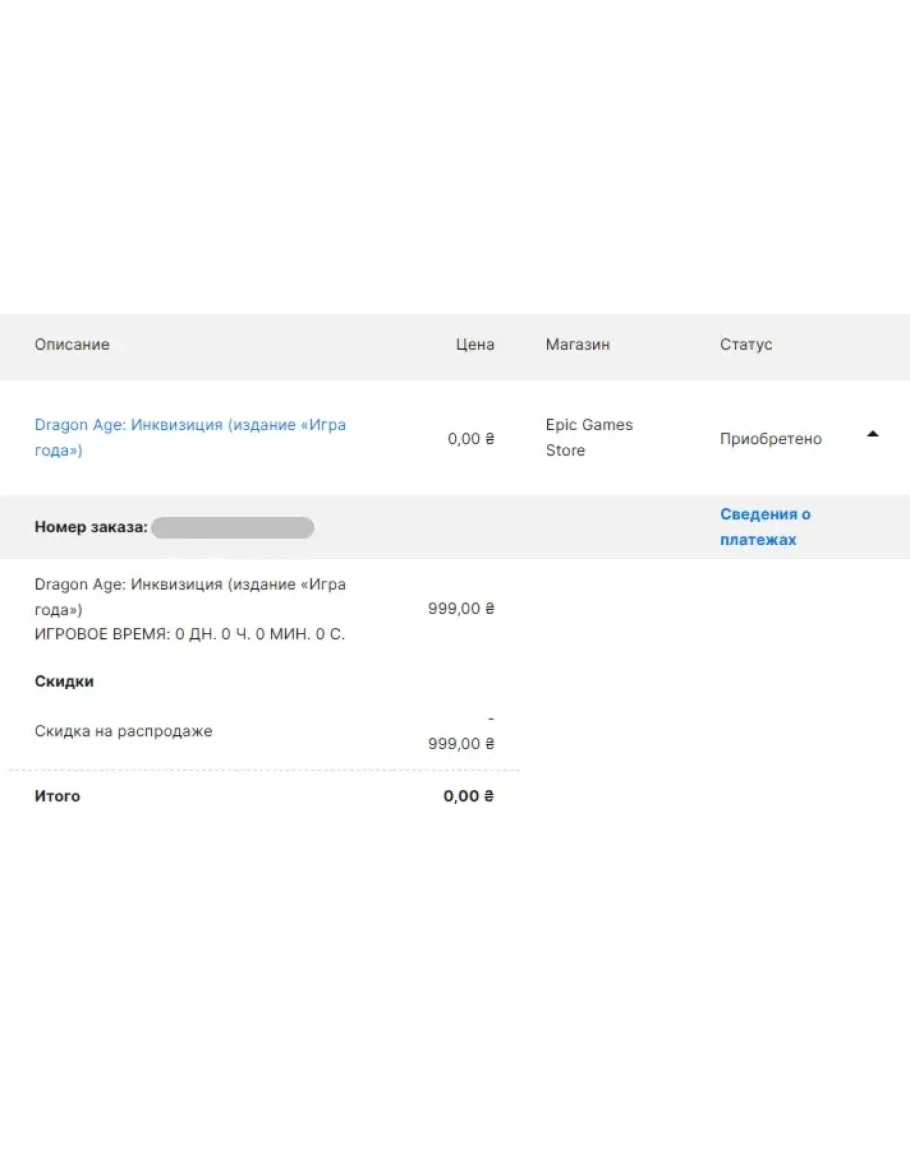Click the 0,00 ₴ price in the order row

471,439
